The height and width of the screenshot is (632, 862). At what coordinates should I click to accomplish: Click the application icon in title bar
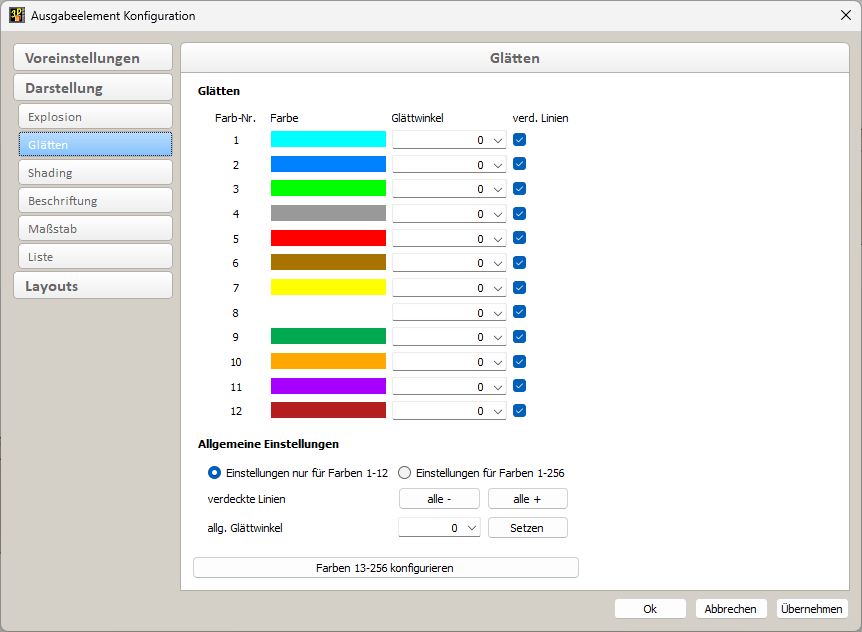click(17, 16)
